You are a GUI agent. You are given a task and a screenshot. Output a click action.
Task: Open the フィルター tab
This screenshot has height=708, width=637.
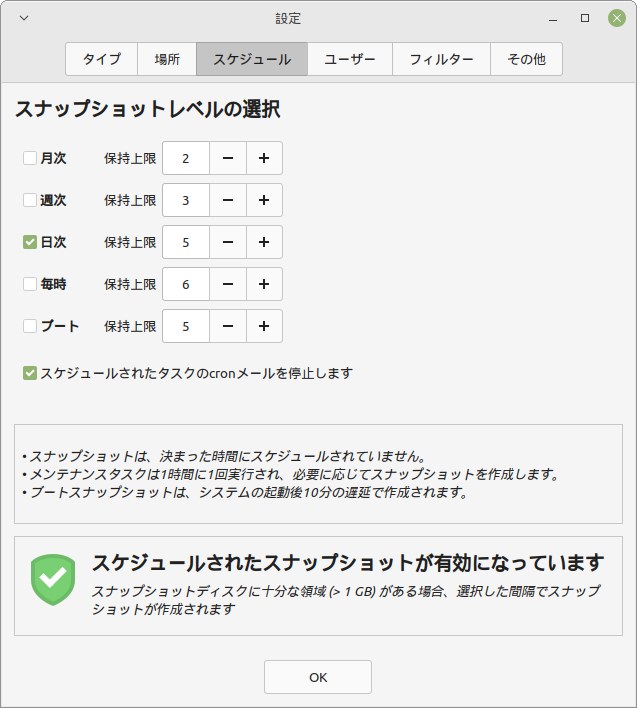pos(441,59)
